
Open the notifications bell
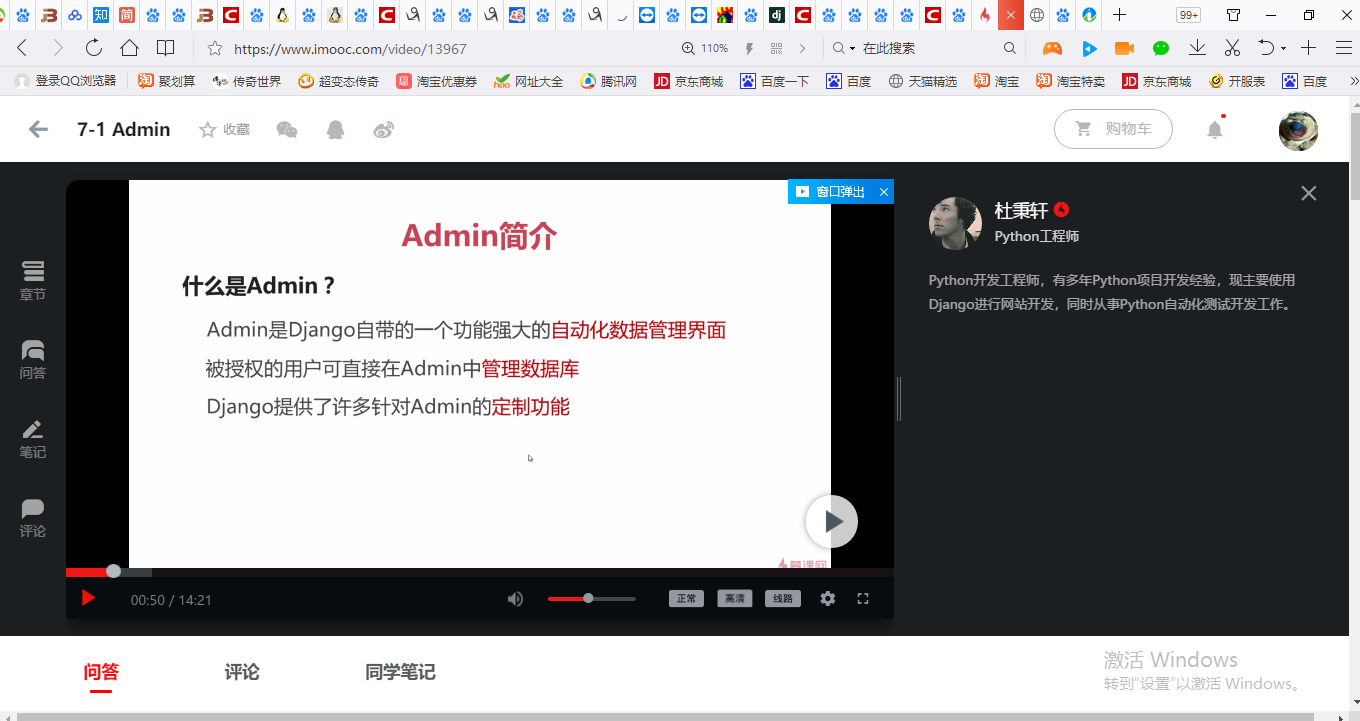(x=1215, y=129)
